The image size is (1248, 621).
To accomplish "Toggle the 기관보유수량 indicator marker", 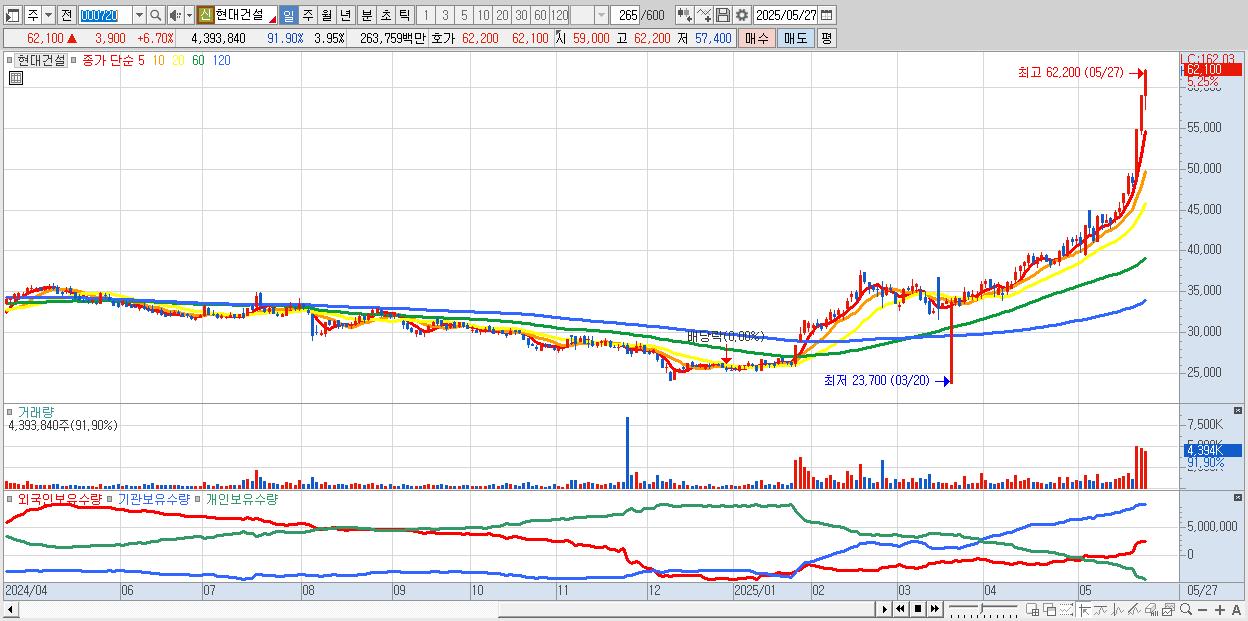I will 111,498.
